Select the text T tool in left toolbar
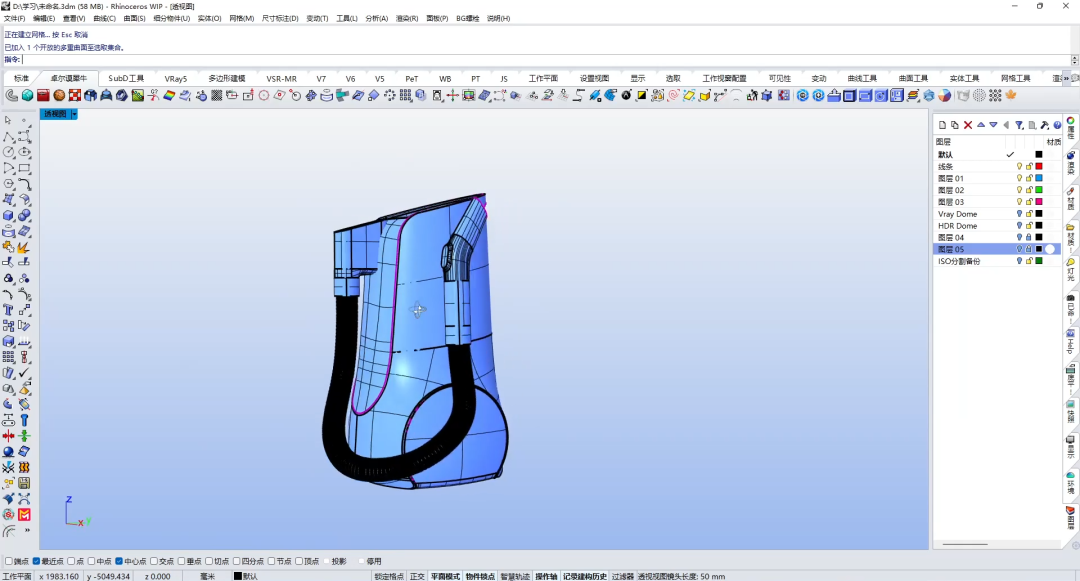The width and height of the screenshot is (1080, 581). coord(8,310)
